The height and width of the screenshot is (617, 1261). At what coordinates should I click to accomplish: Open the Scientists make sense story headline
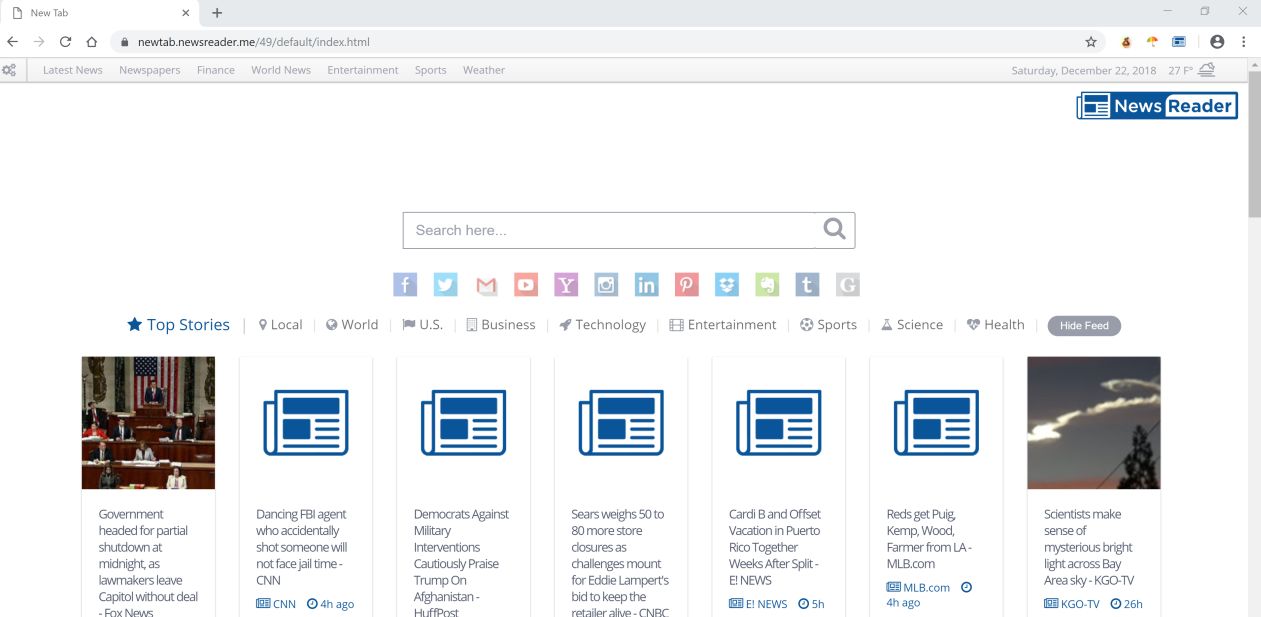[1089, 547]
